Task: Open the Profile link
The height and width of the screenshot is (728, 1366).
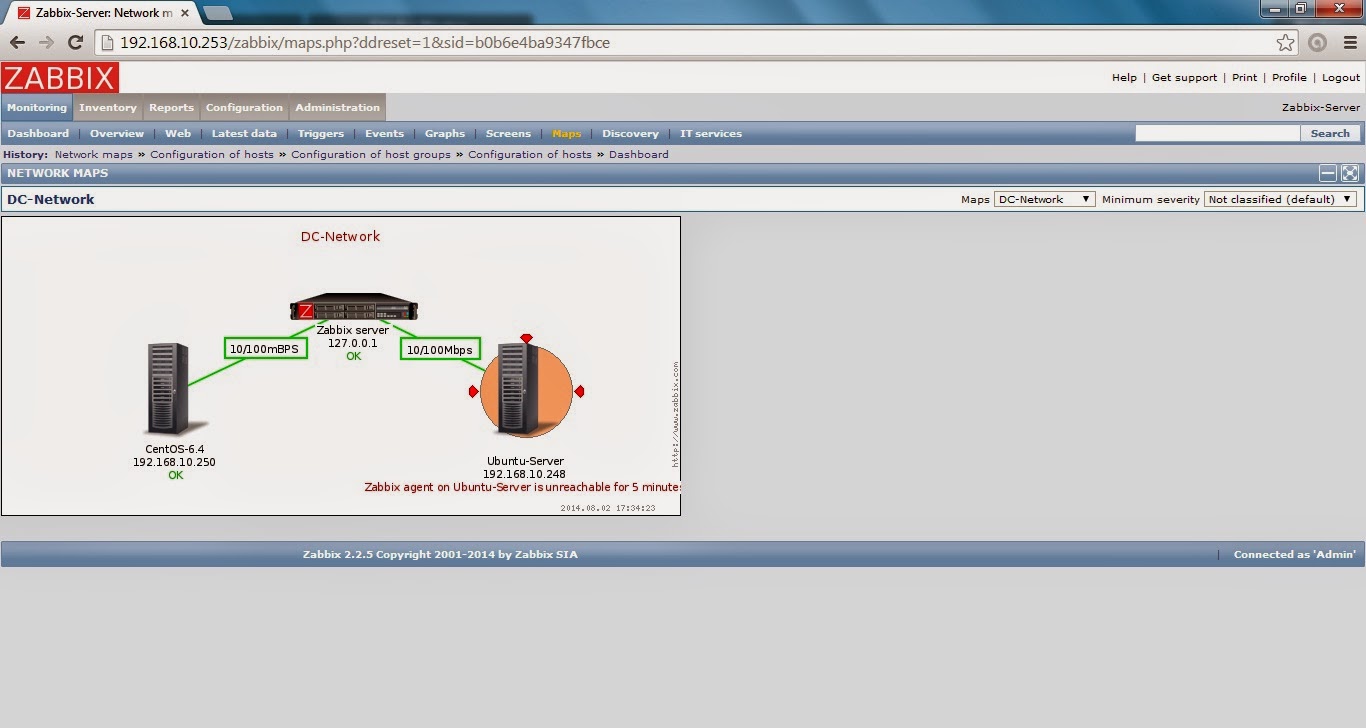Action: pos(1289,78)
